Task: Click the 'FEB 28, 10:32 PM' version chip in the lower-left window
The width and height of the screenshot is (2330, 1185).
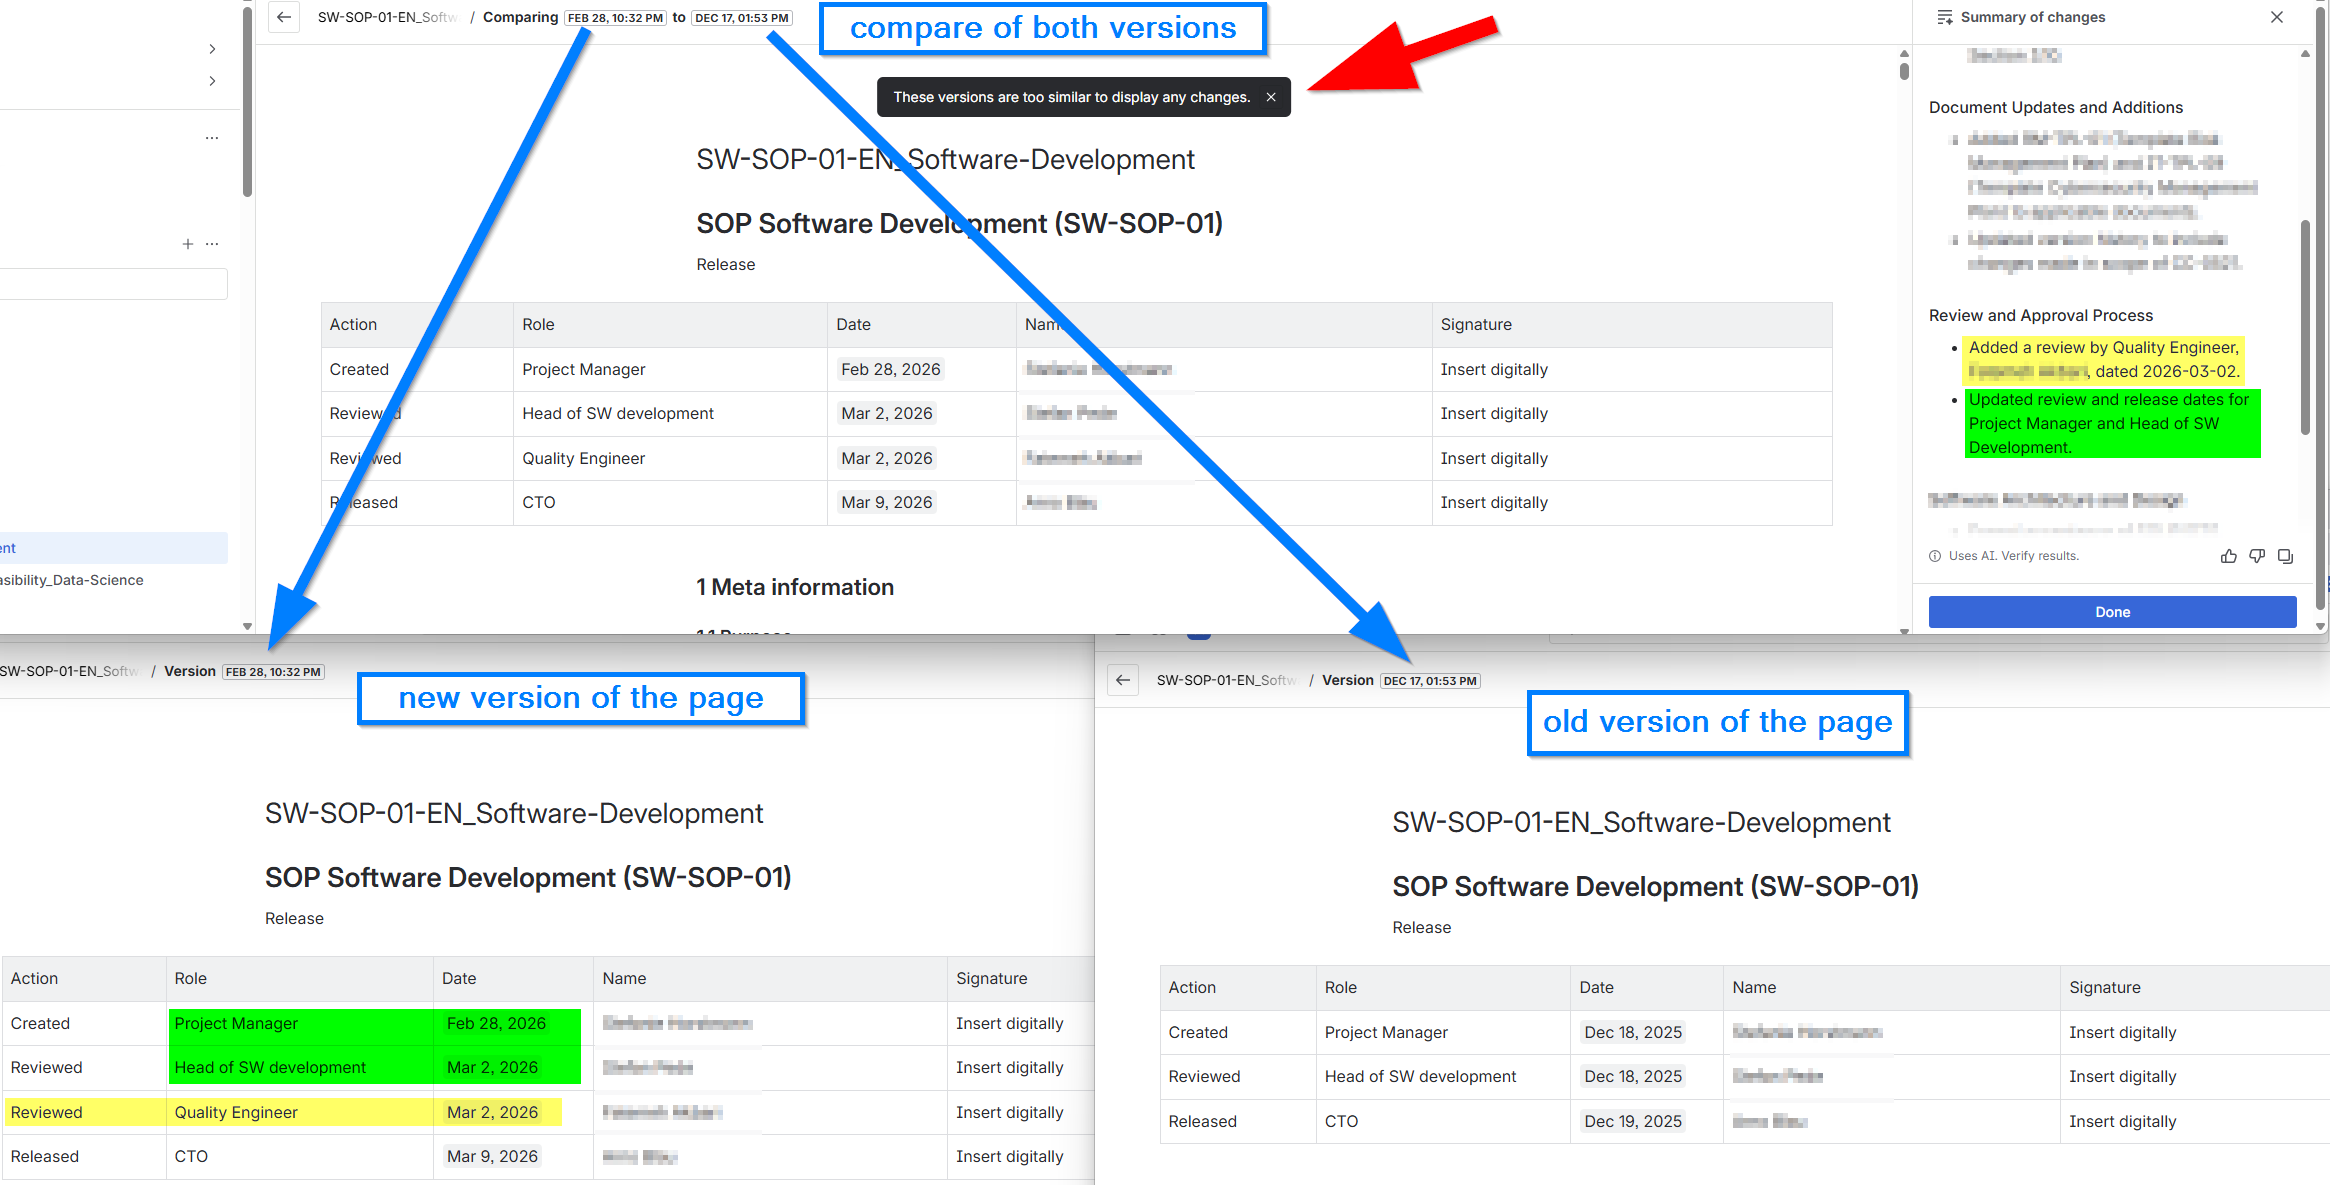Action: pos(273,672)
